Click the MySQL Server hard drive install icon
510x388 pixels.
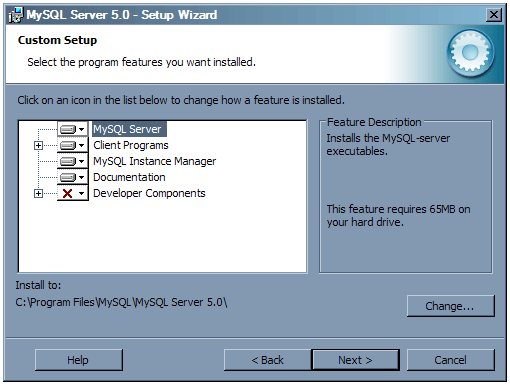(68, 129)
